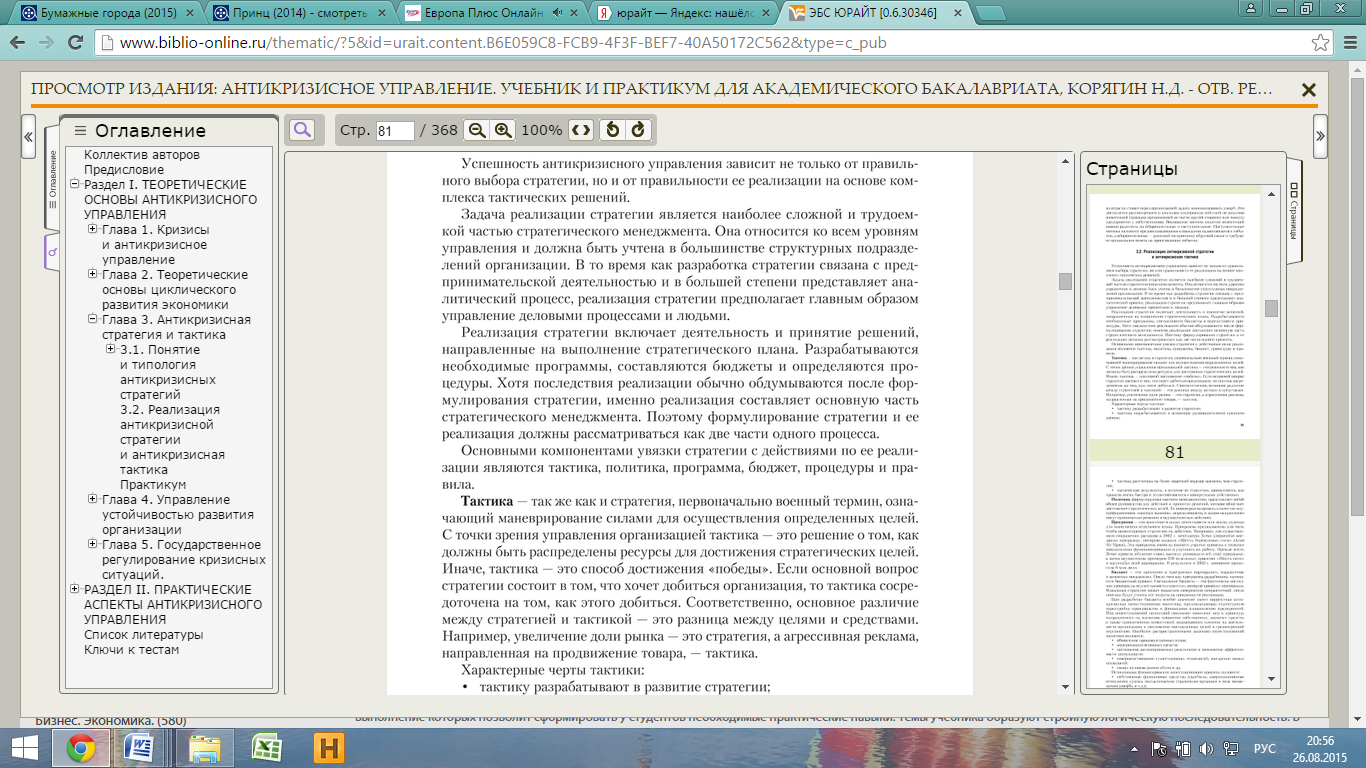Select the next page thumbnail below 81
This screenshot has height=768, width=1366.
(x=1174, y=580)
